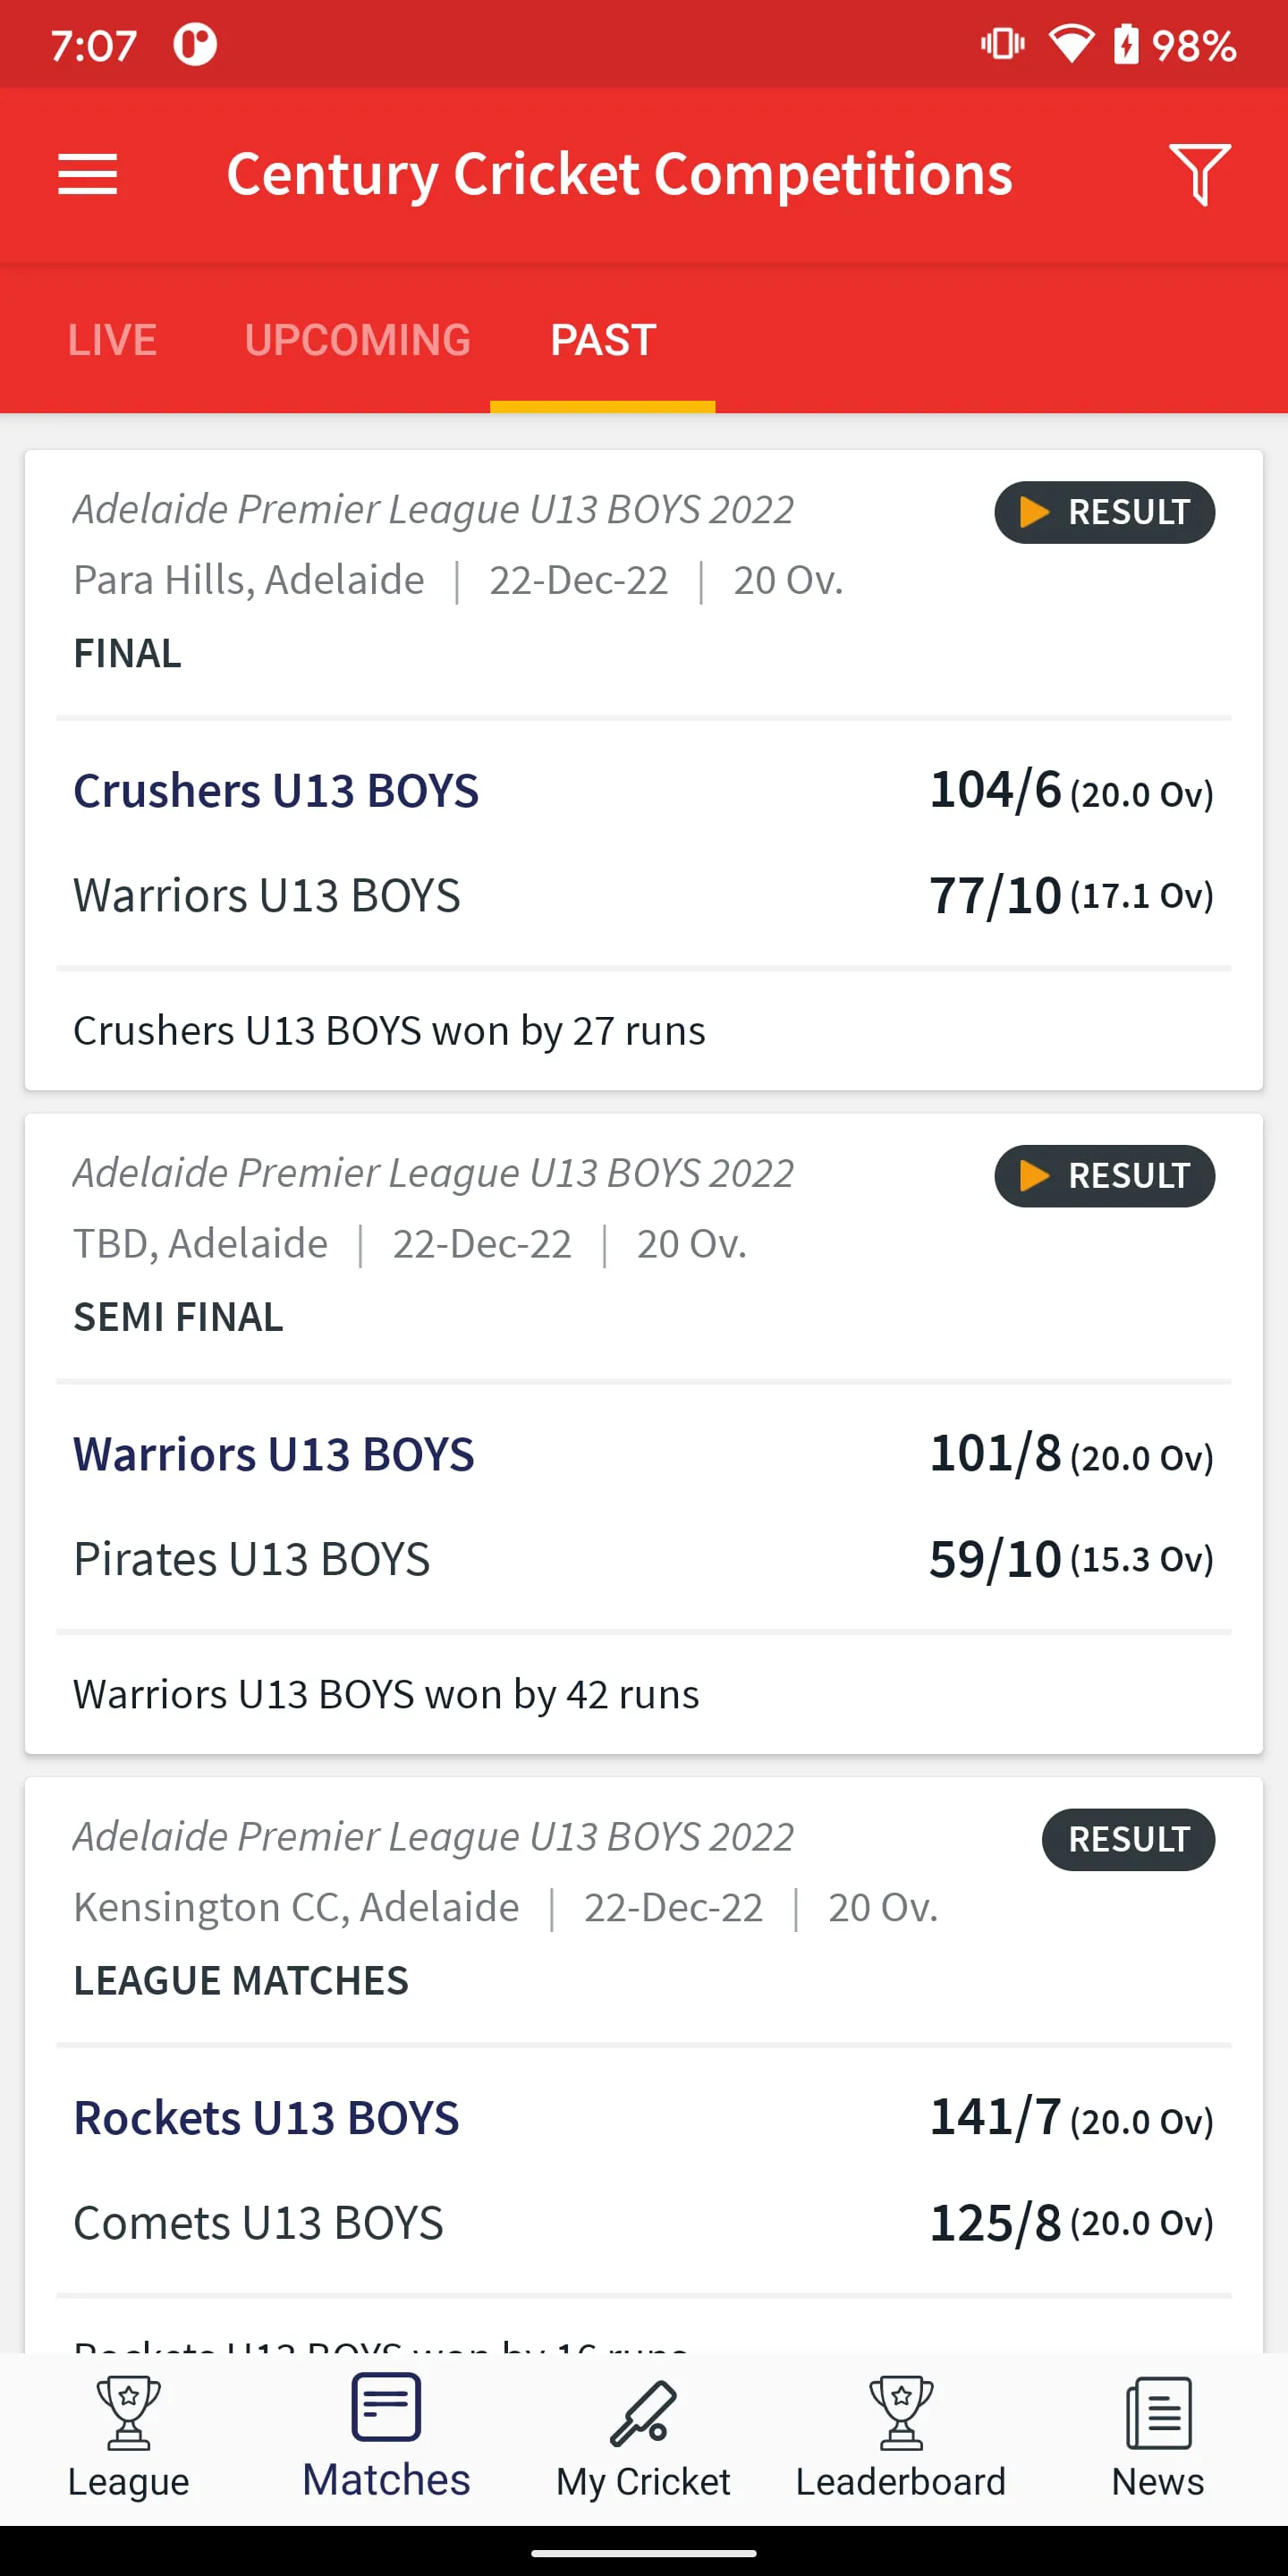Open the navigation drawer menu
The height and width of the screenshot is (2576, 1288).
point(88,174)
